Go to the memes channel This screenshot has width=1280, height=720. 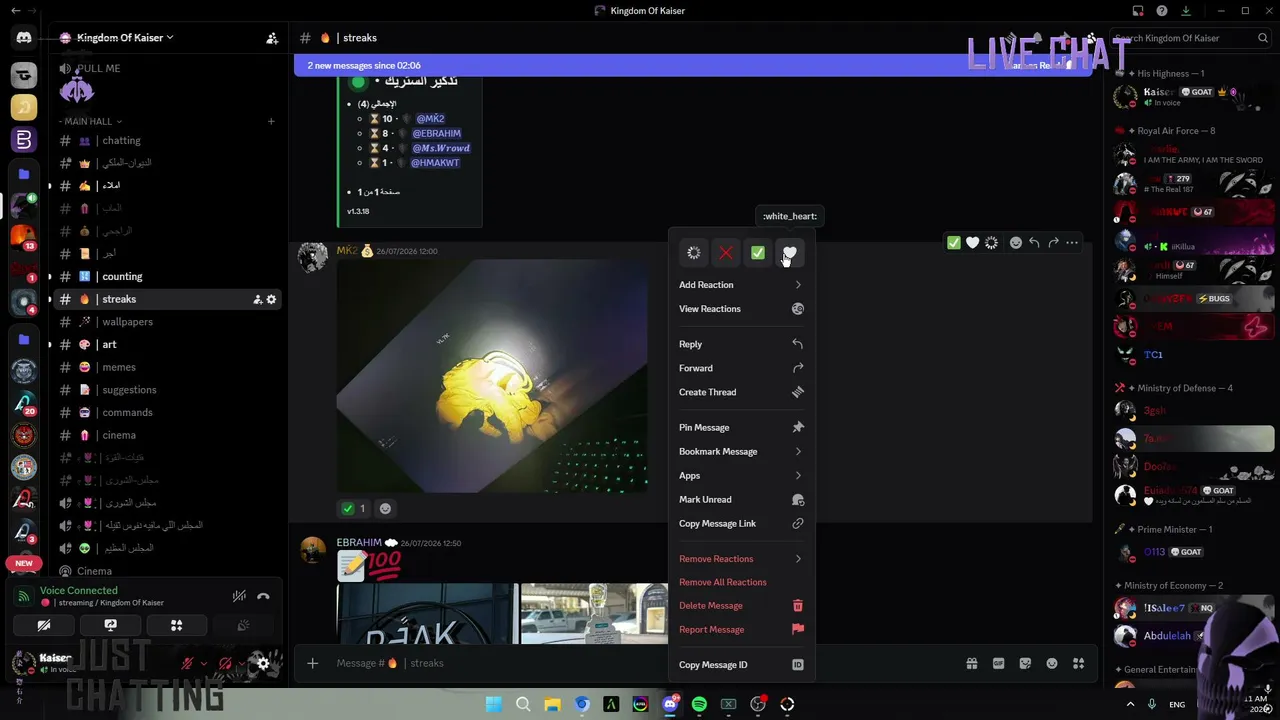pos(167,367)
